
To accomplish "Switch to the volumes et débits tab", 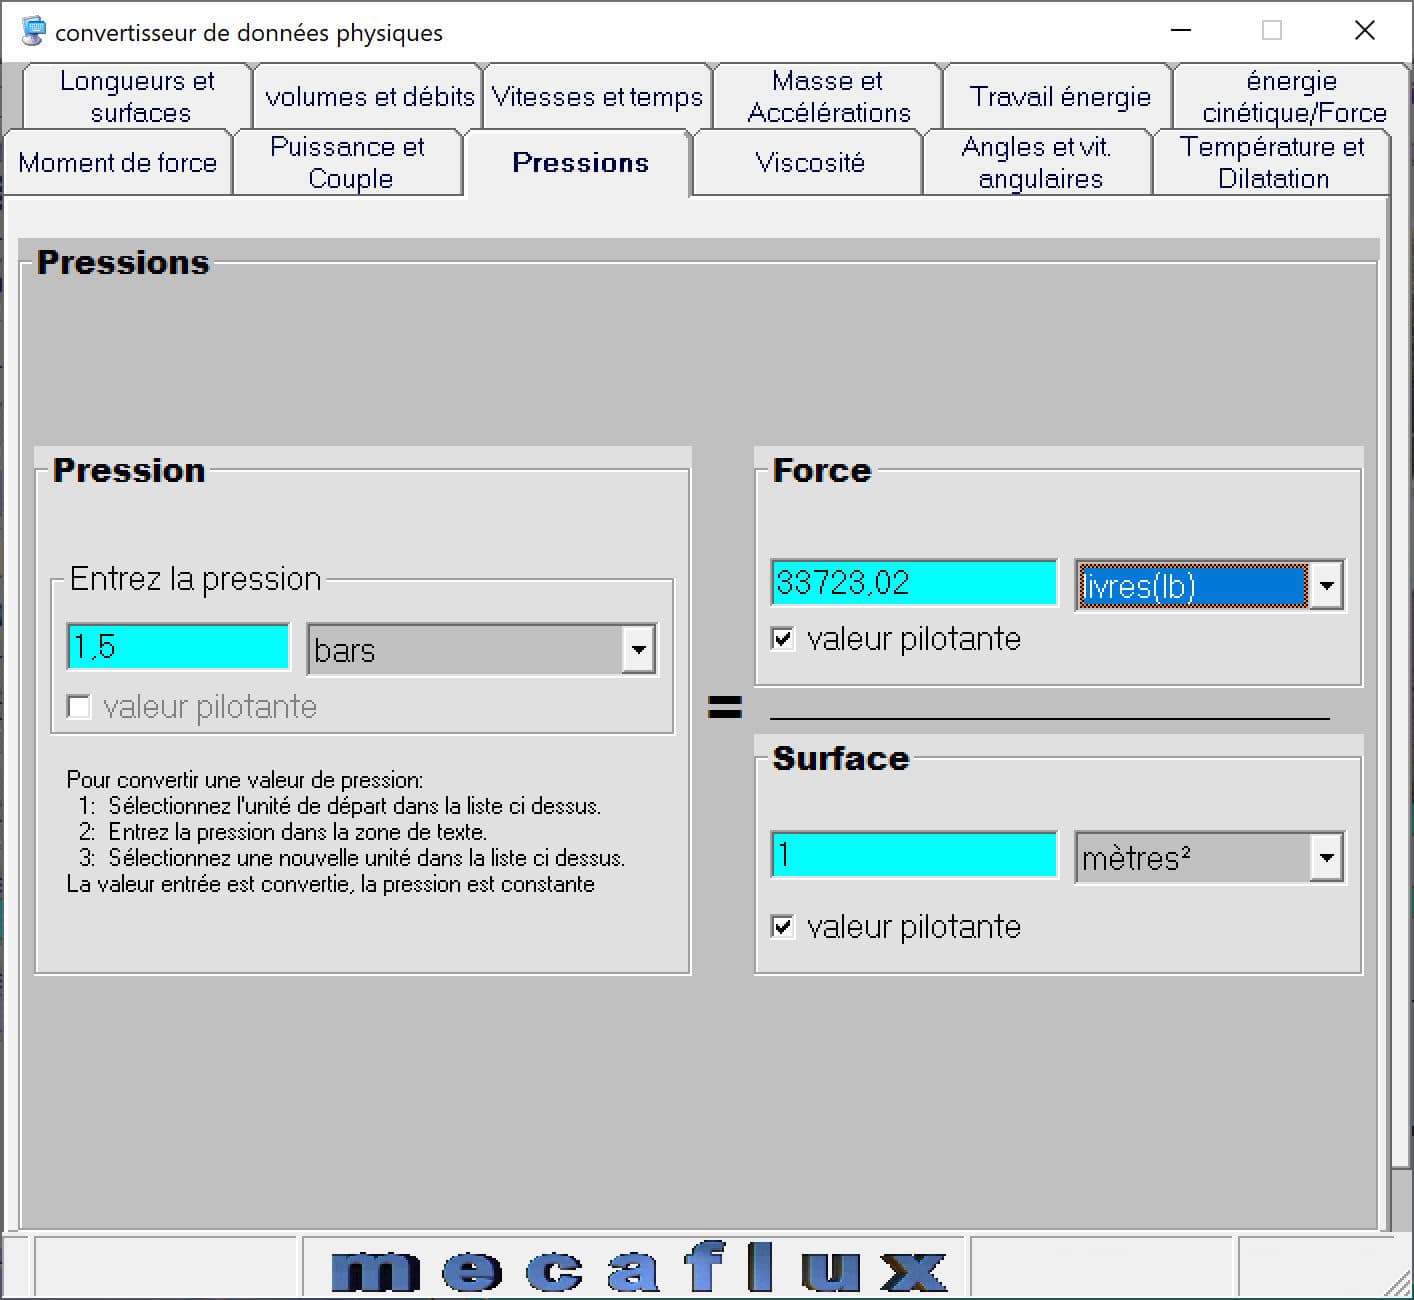I will (369, 96).
